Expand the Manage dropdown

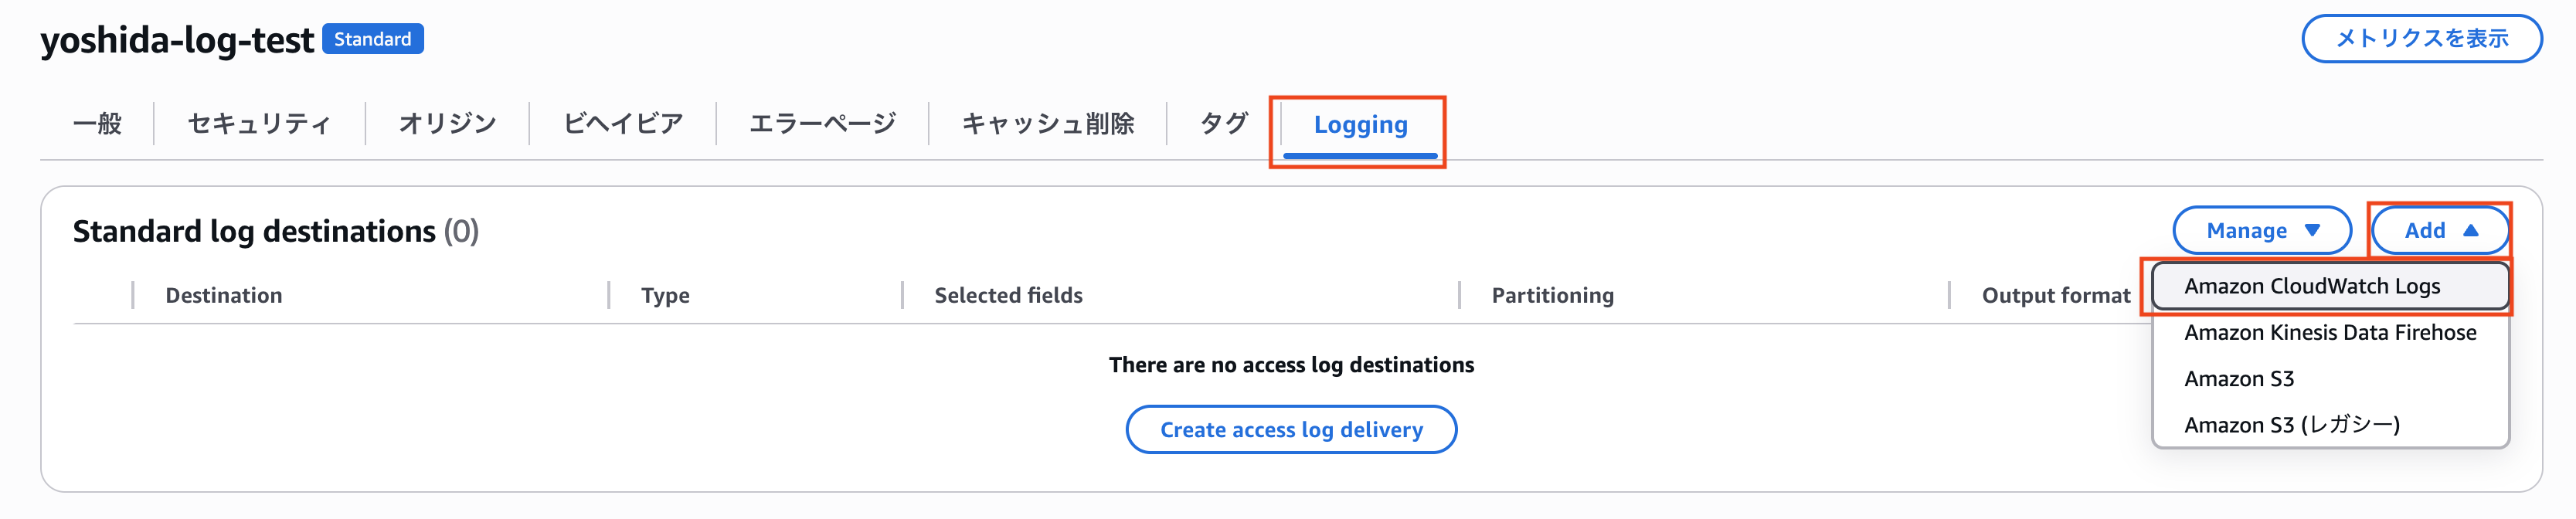pyautogui.click(x=2262, y=231)
